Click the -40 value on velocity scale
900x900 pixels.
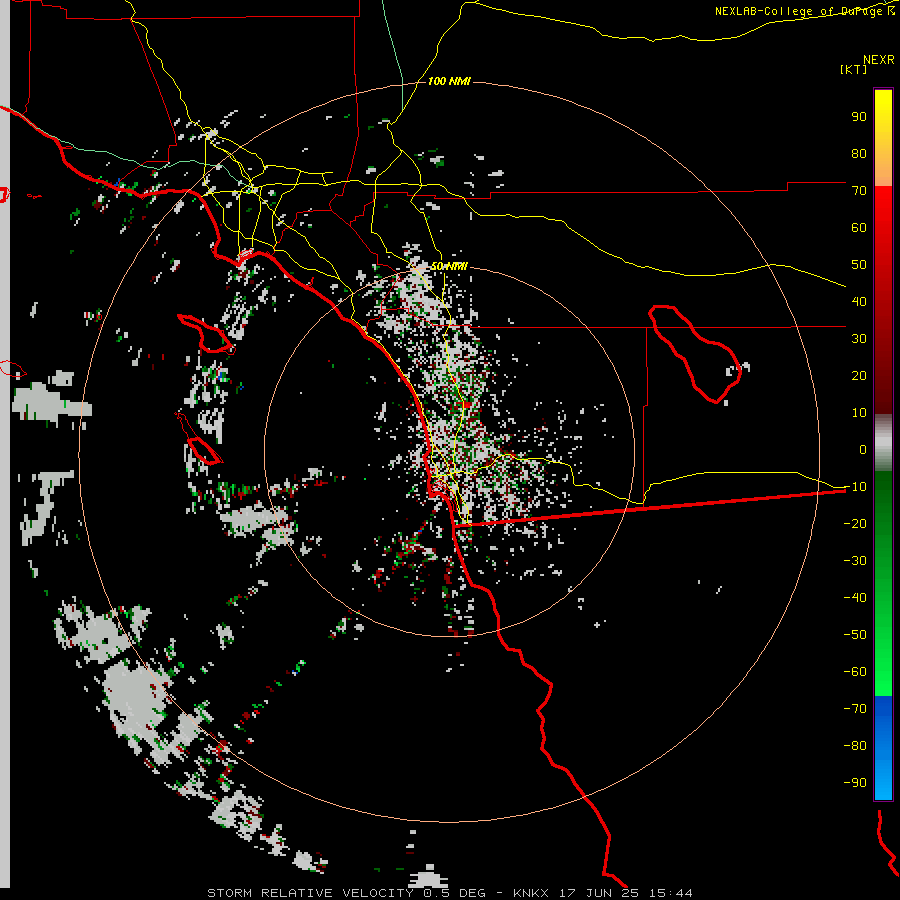point(855,598)
